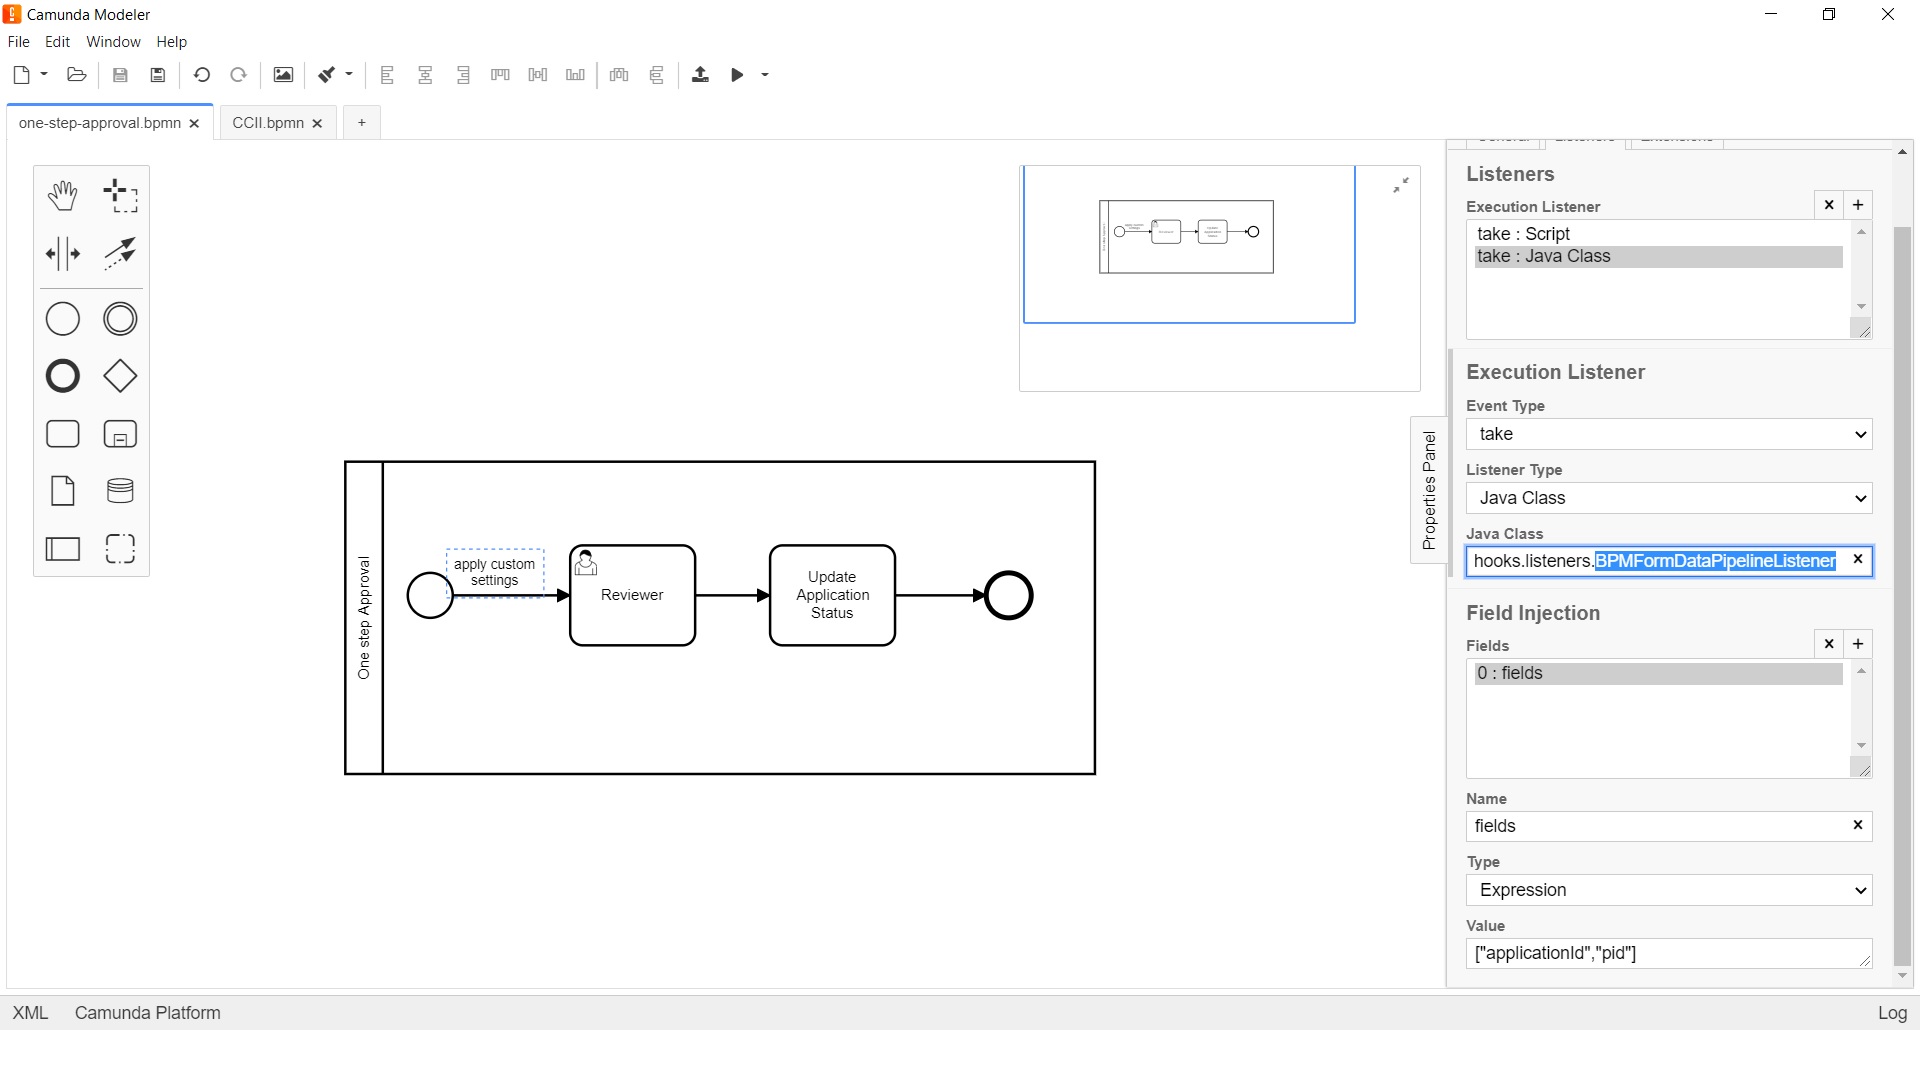Switch to XML view
This screenshot has width=1920, height=1080.
pyautogui.click(x=30, y=1013)
